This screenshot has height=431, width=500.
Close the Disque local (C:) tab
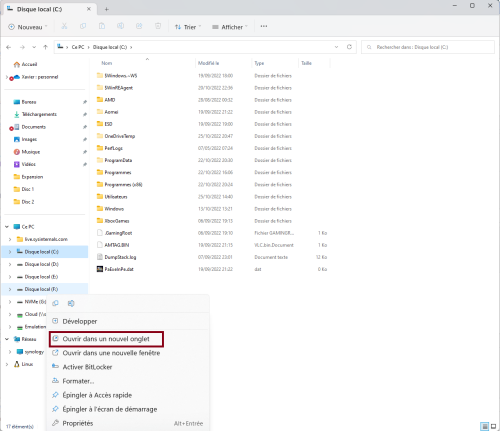tap(89, 9)
